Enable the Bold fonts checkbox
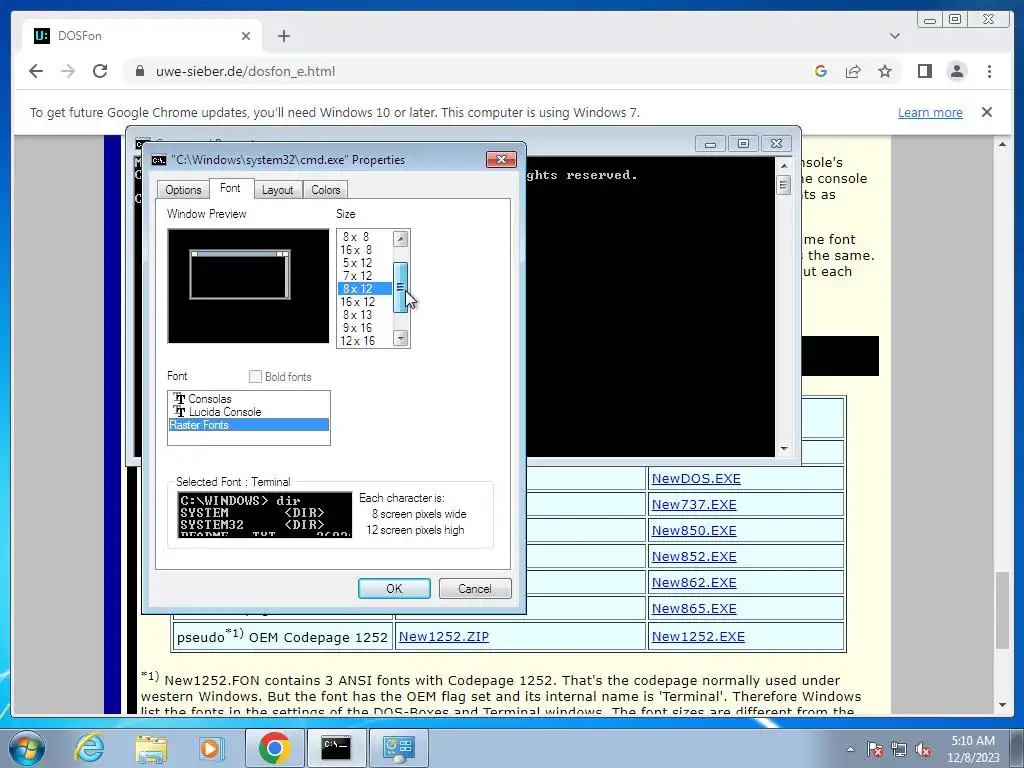 point(255,377)
